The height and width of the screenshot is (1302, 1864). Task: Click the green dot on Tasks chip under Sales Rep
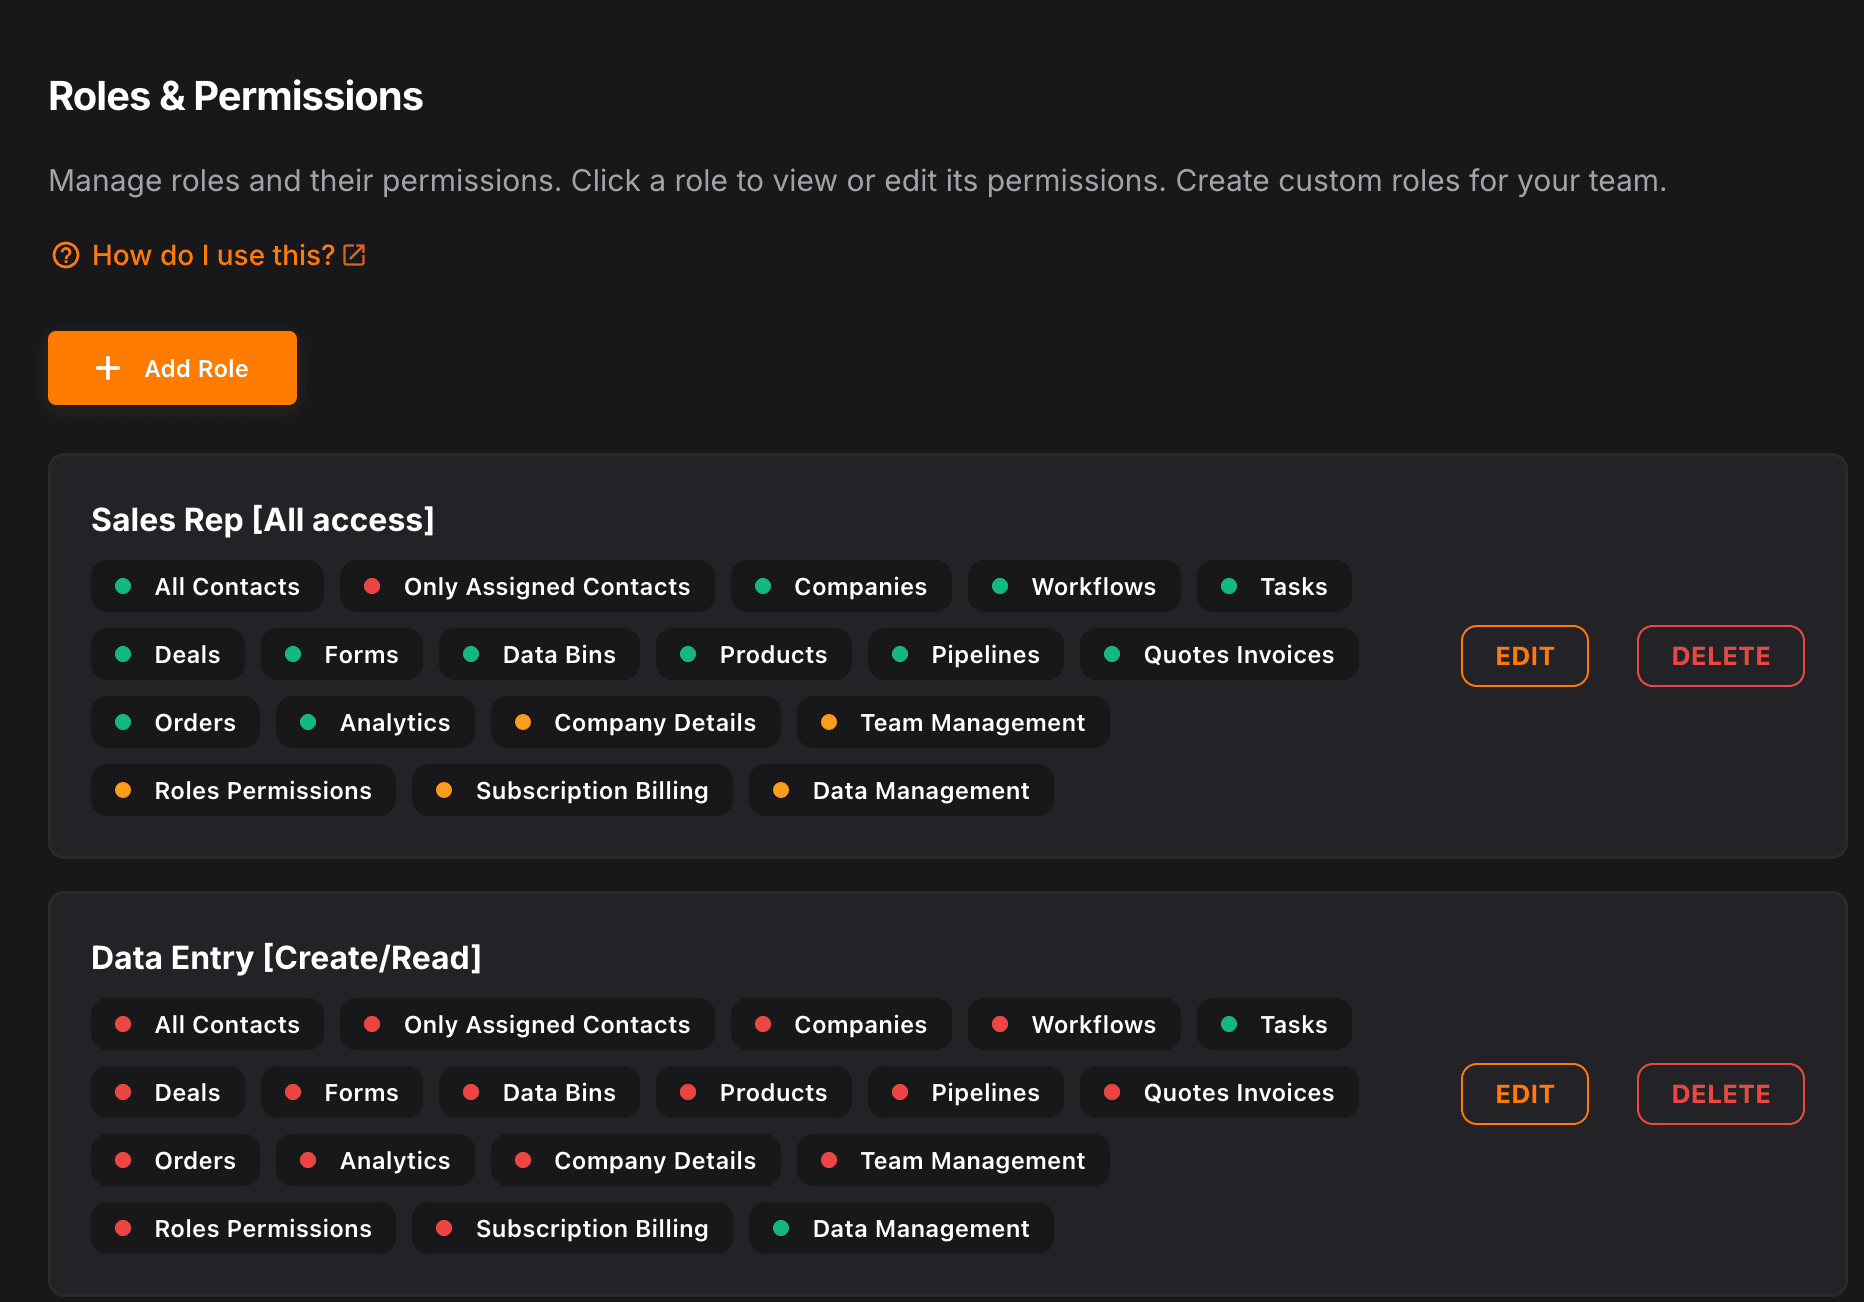pyautogui.click(x=1229, y=586)
